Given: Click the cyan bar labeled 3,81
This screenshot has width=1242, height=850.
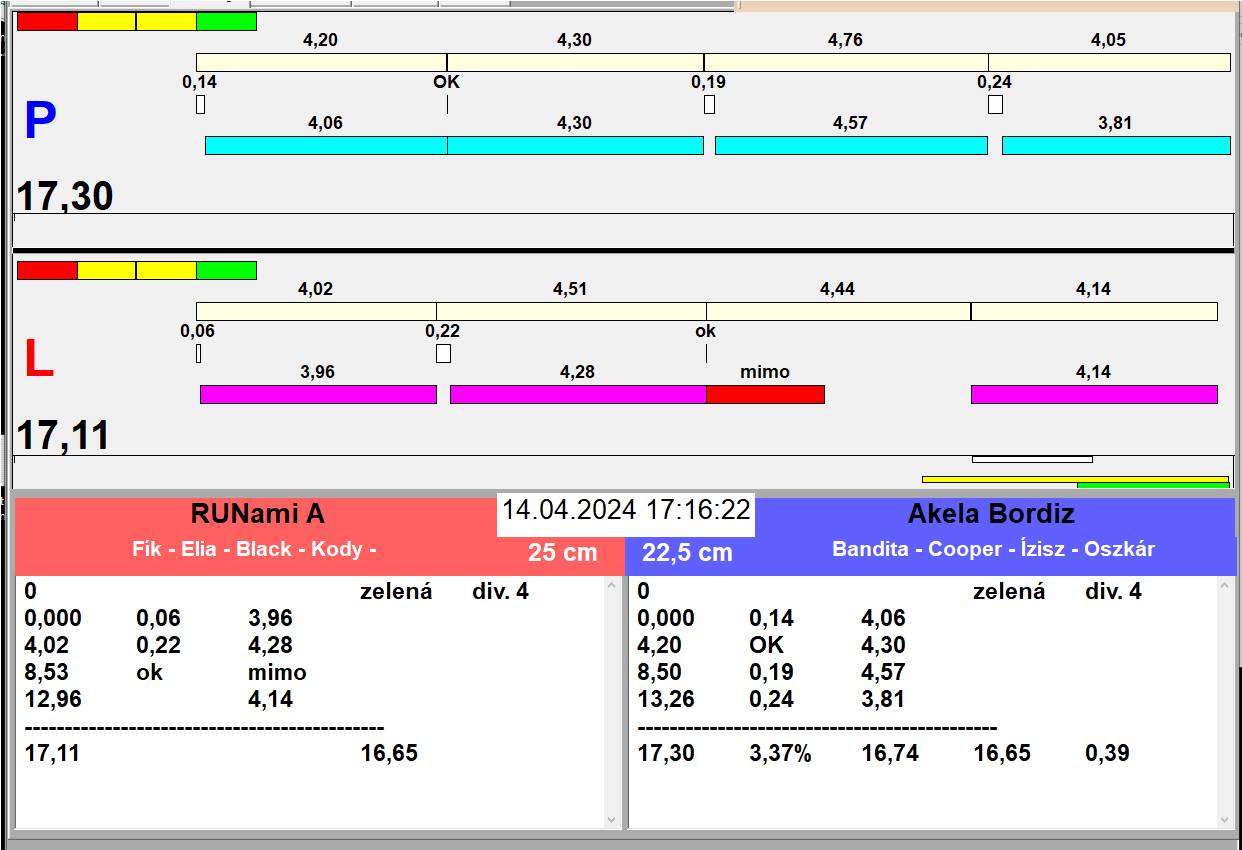Looking at the screenshot, I should click(1116, 145).
